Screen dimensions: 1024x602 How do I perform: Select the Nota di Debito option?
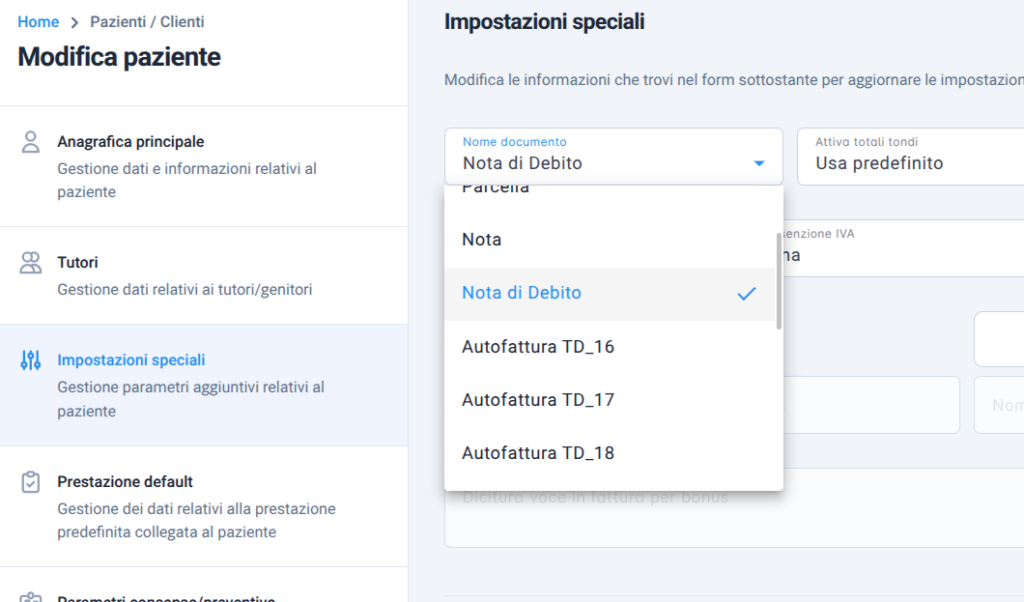[521, 293]
